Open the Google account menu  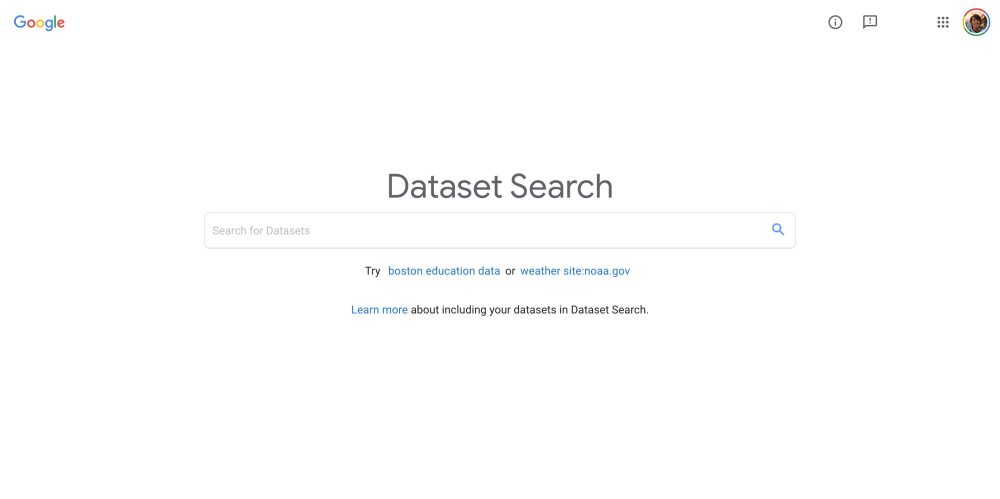point(976,22)
